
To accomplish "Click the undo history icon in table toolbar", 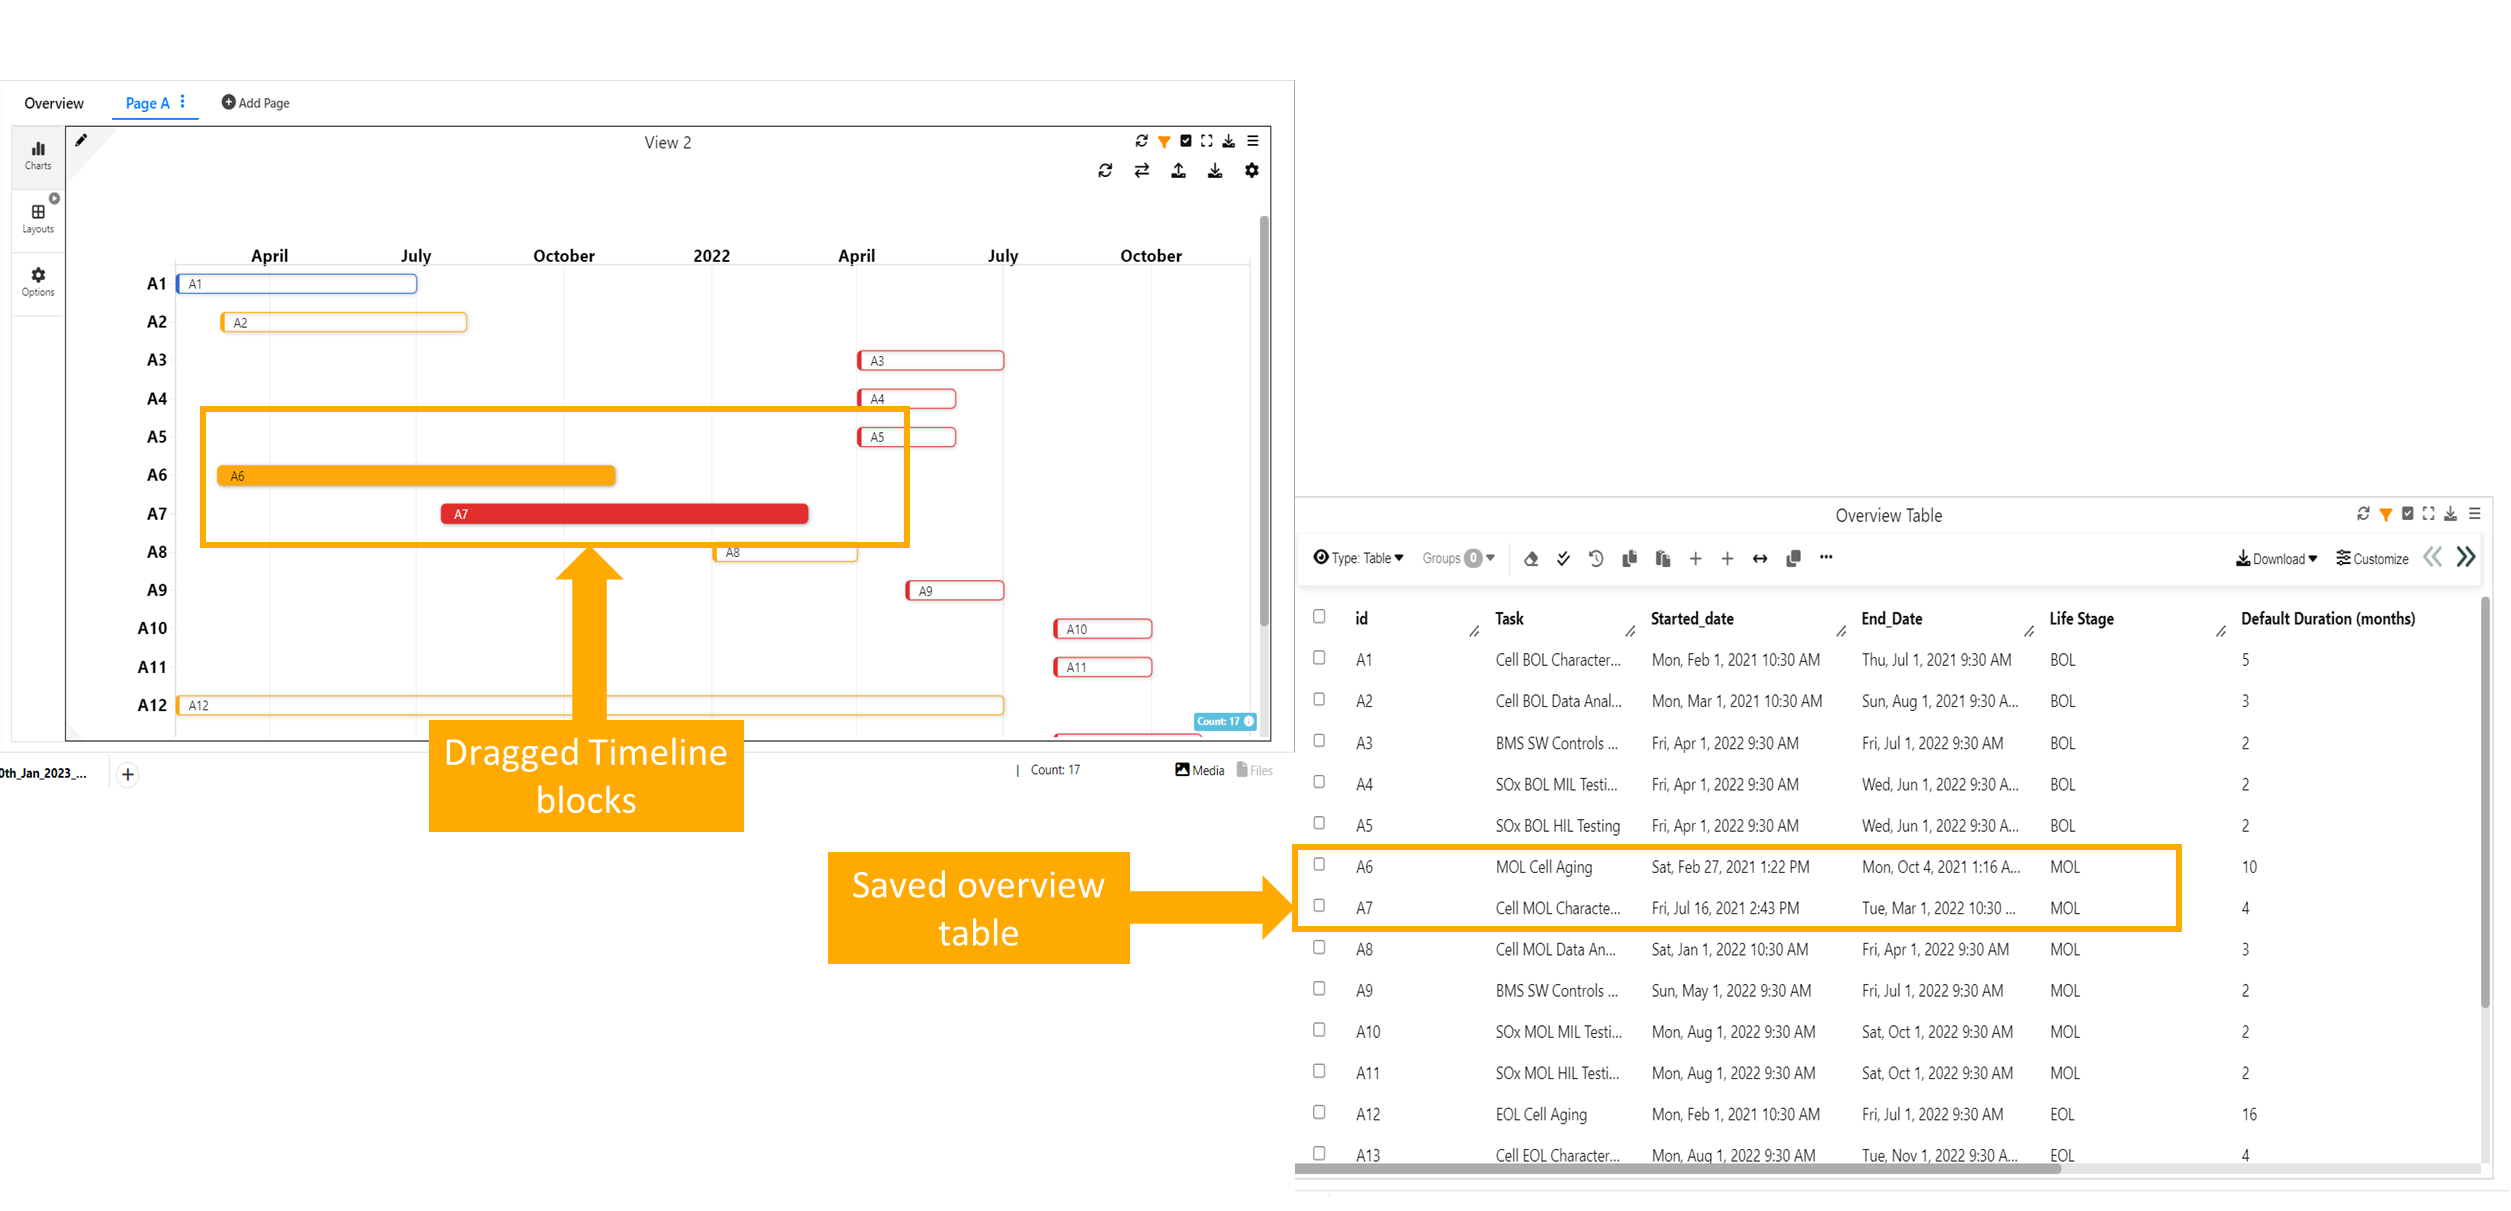I will coord(1596,558).
